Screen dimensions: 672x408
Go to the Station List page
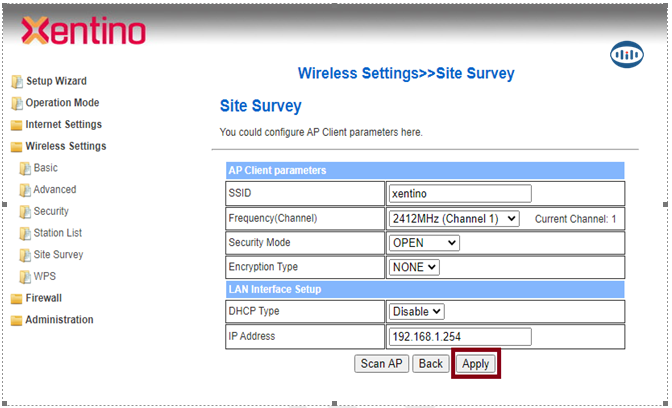(x=57, y=233)
